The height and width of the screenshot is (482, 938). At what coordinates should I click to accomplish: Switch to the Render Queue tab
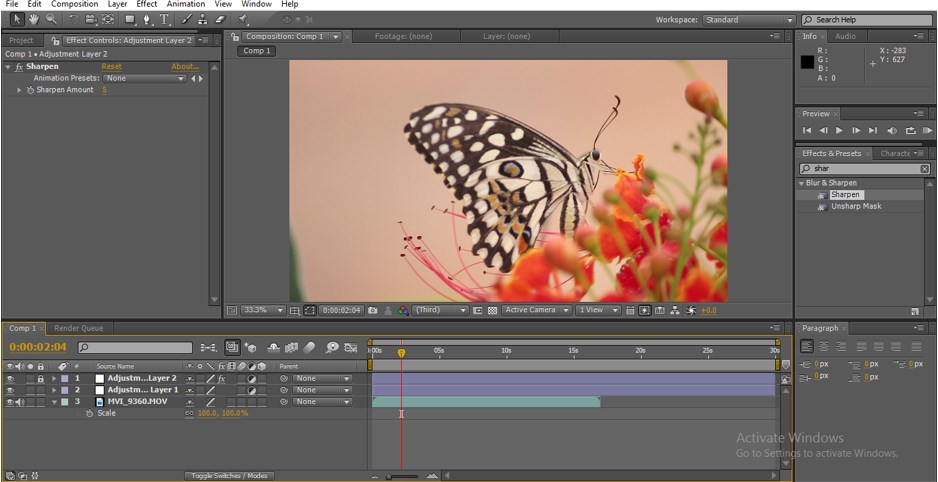coord(78,328)
